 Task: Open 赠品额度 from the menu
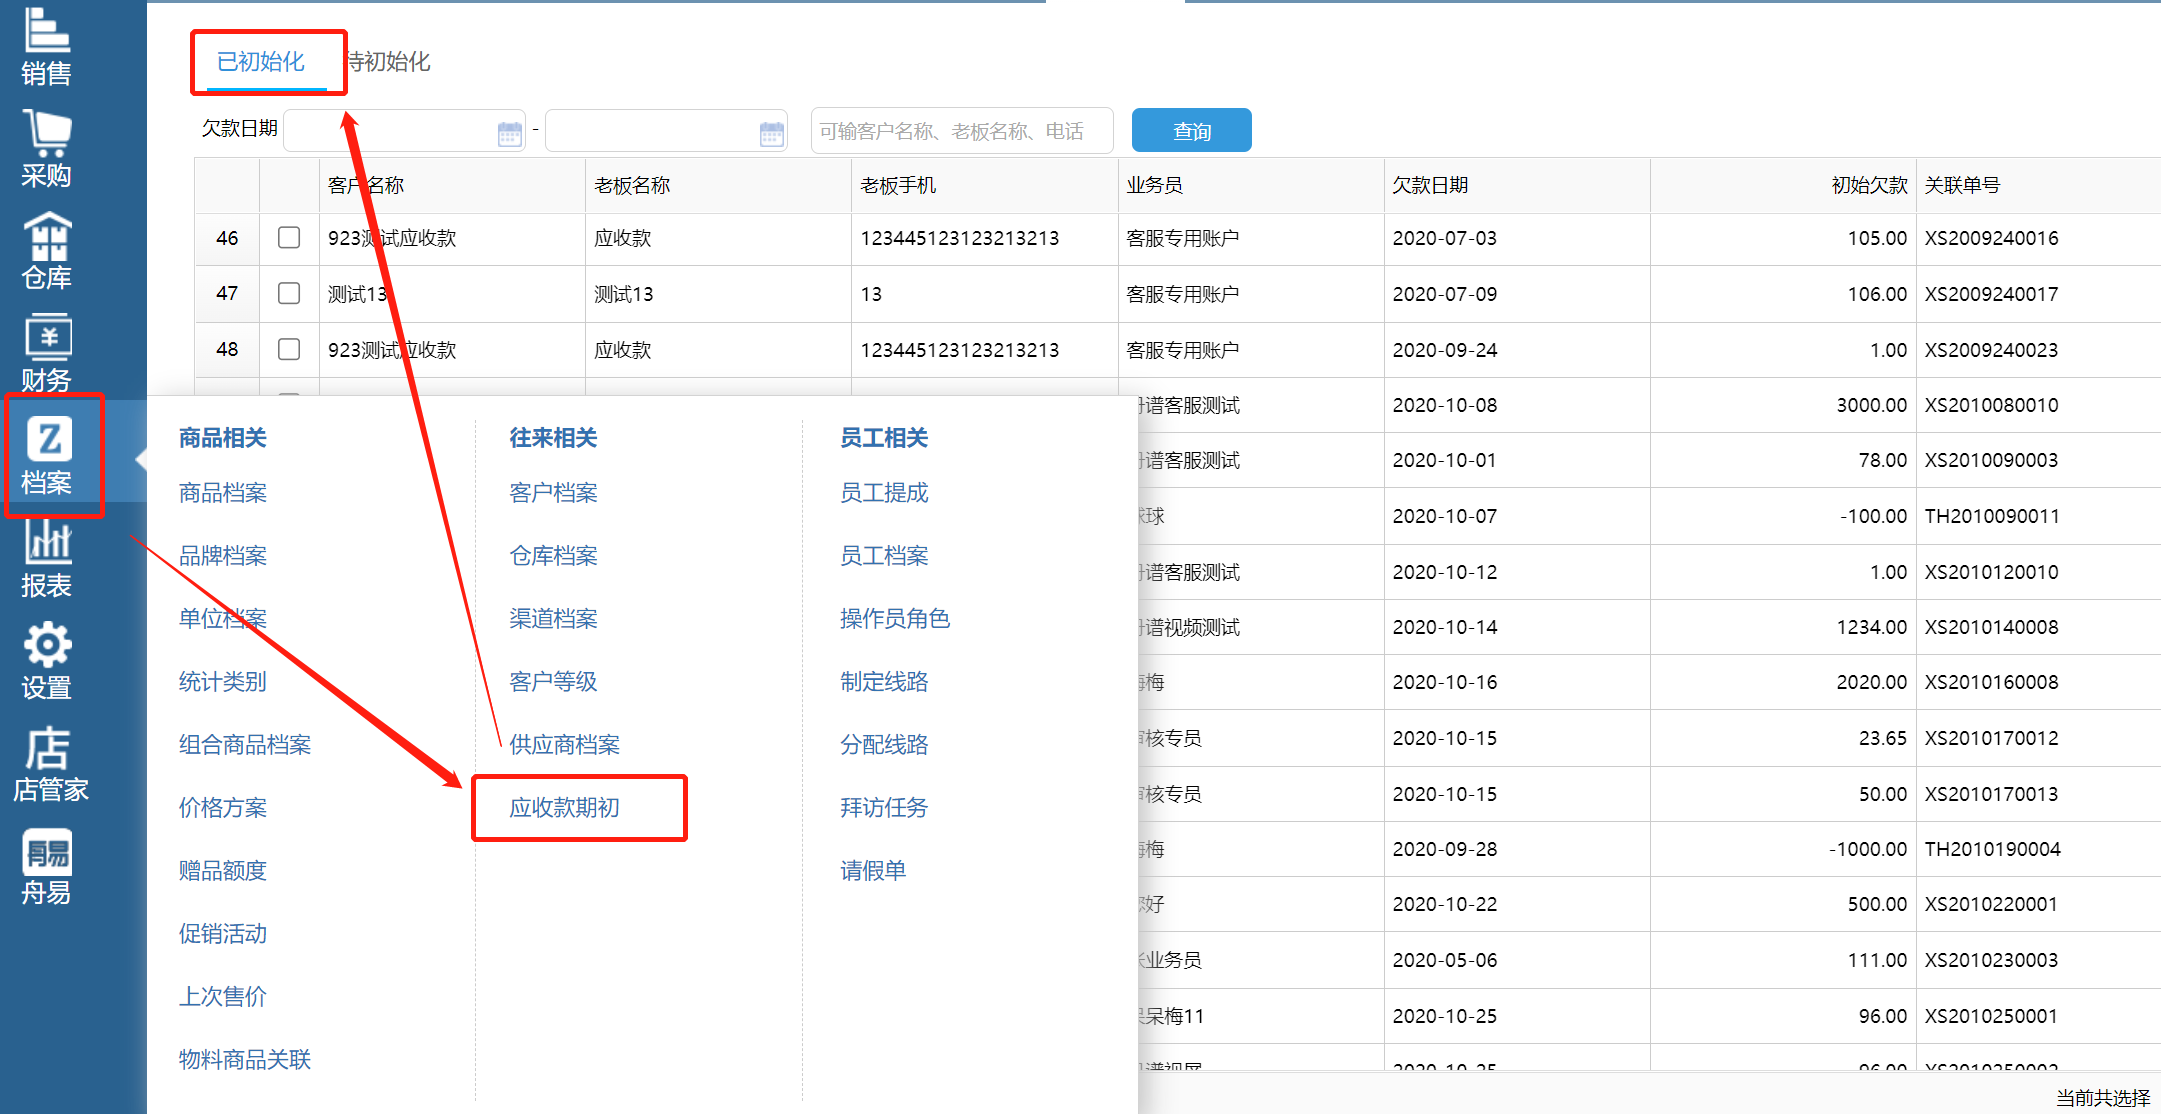click(x=223, y=871)
